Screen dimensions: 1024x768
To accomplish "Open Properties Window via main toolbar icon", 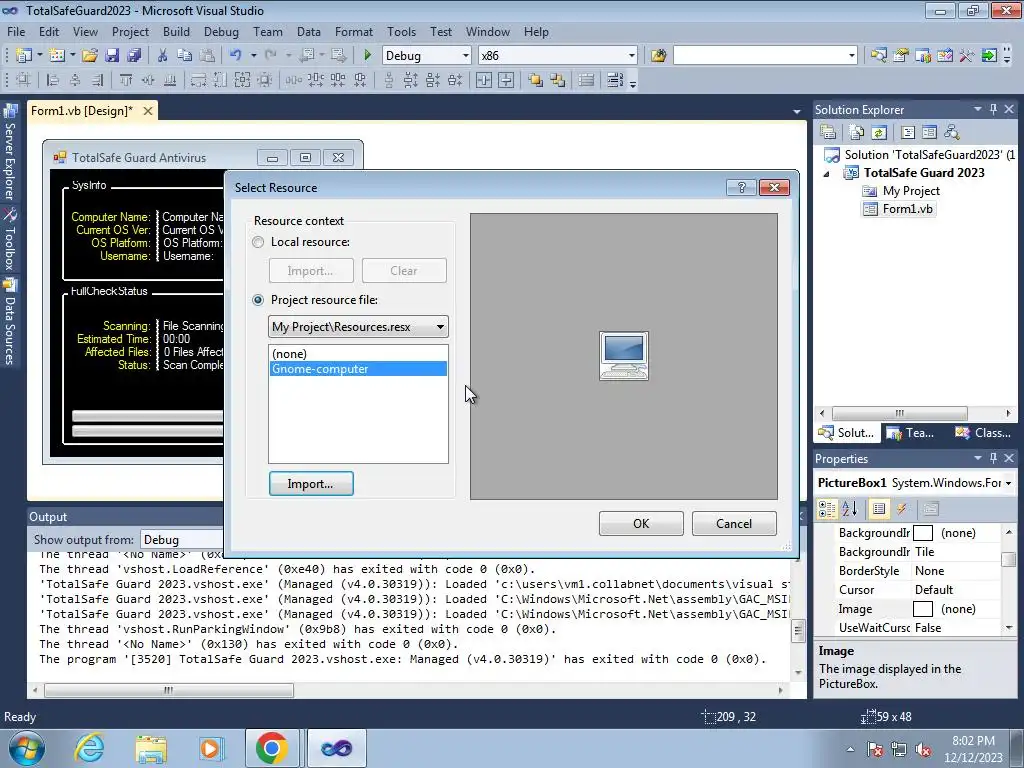I will [x=901, y=56].
